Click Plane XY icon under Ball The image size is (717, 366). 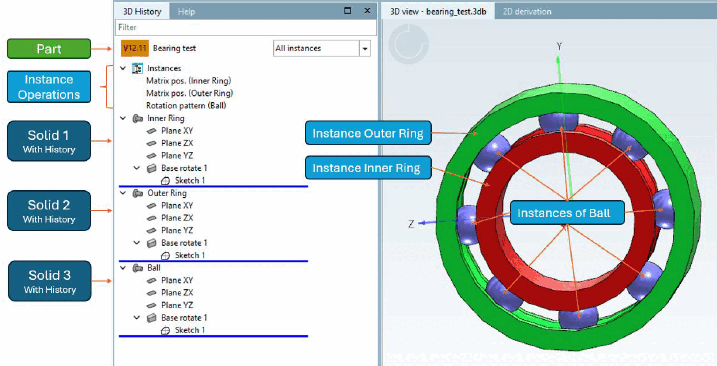point(151,280)
